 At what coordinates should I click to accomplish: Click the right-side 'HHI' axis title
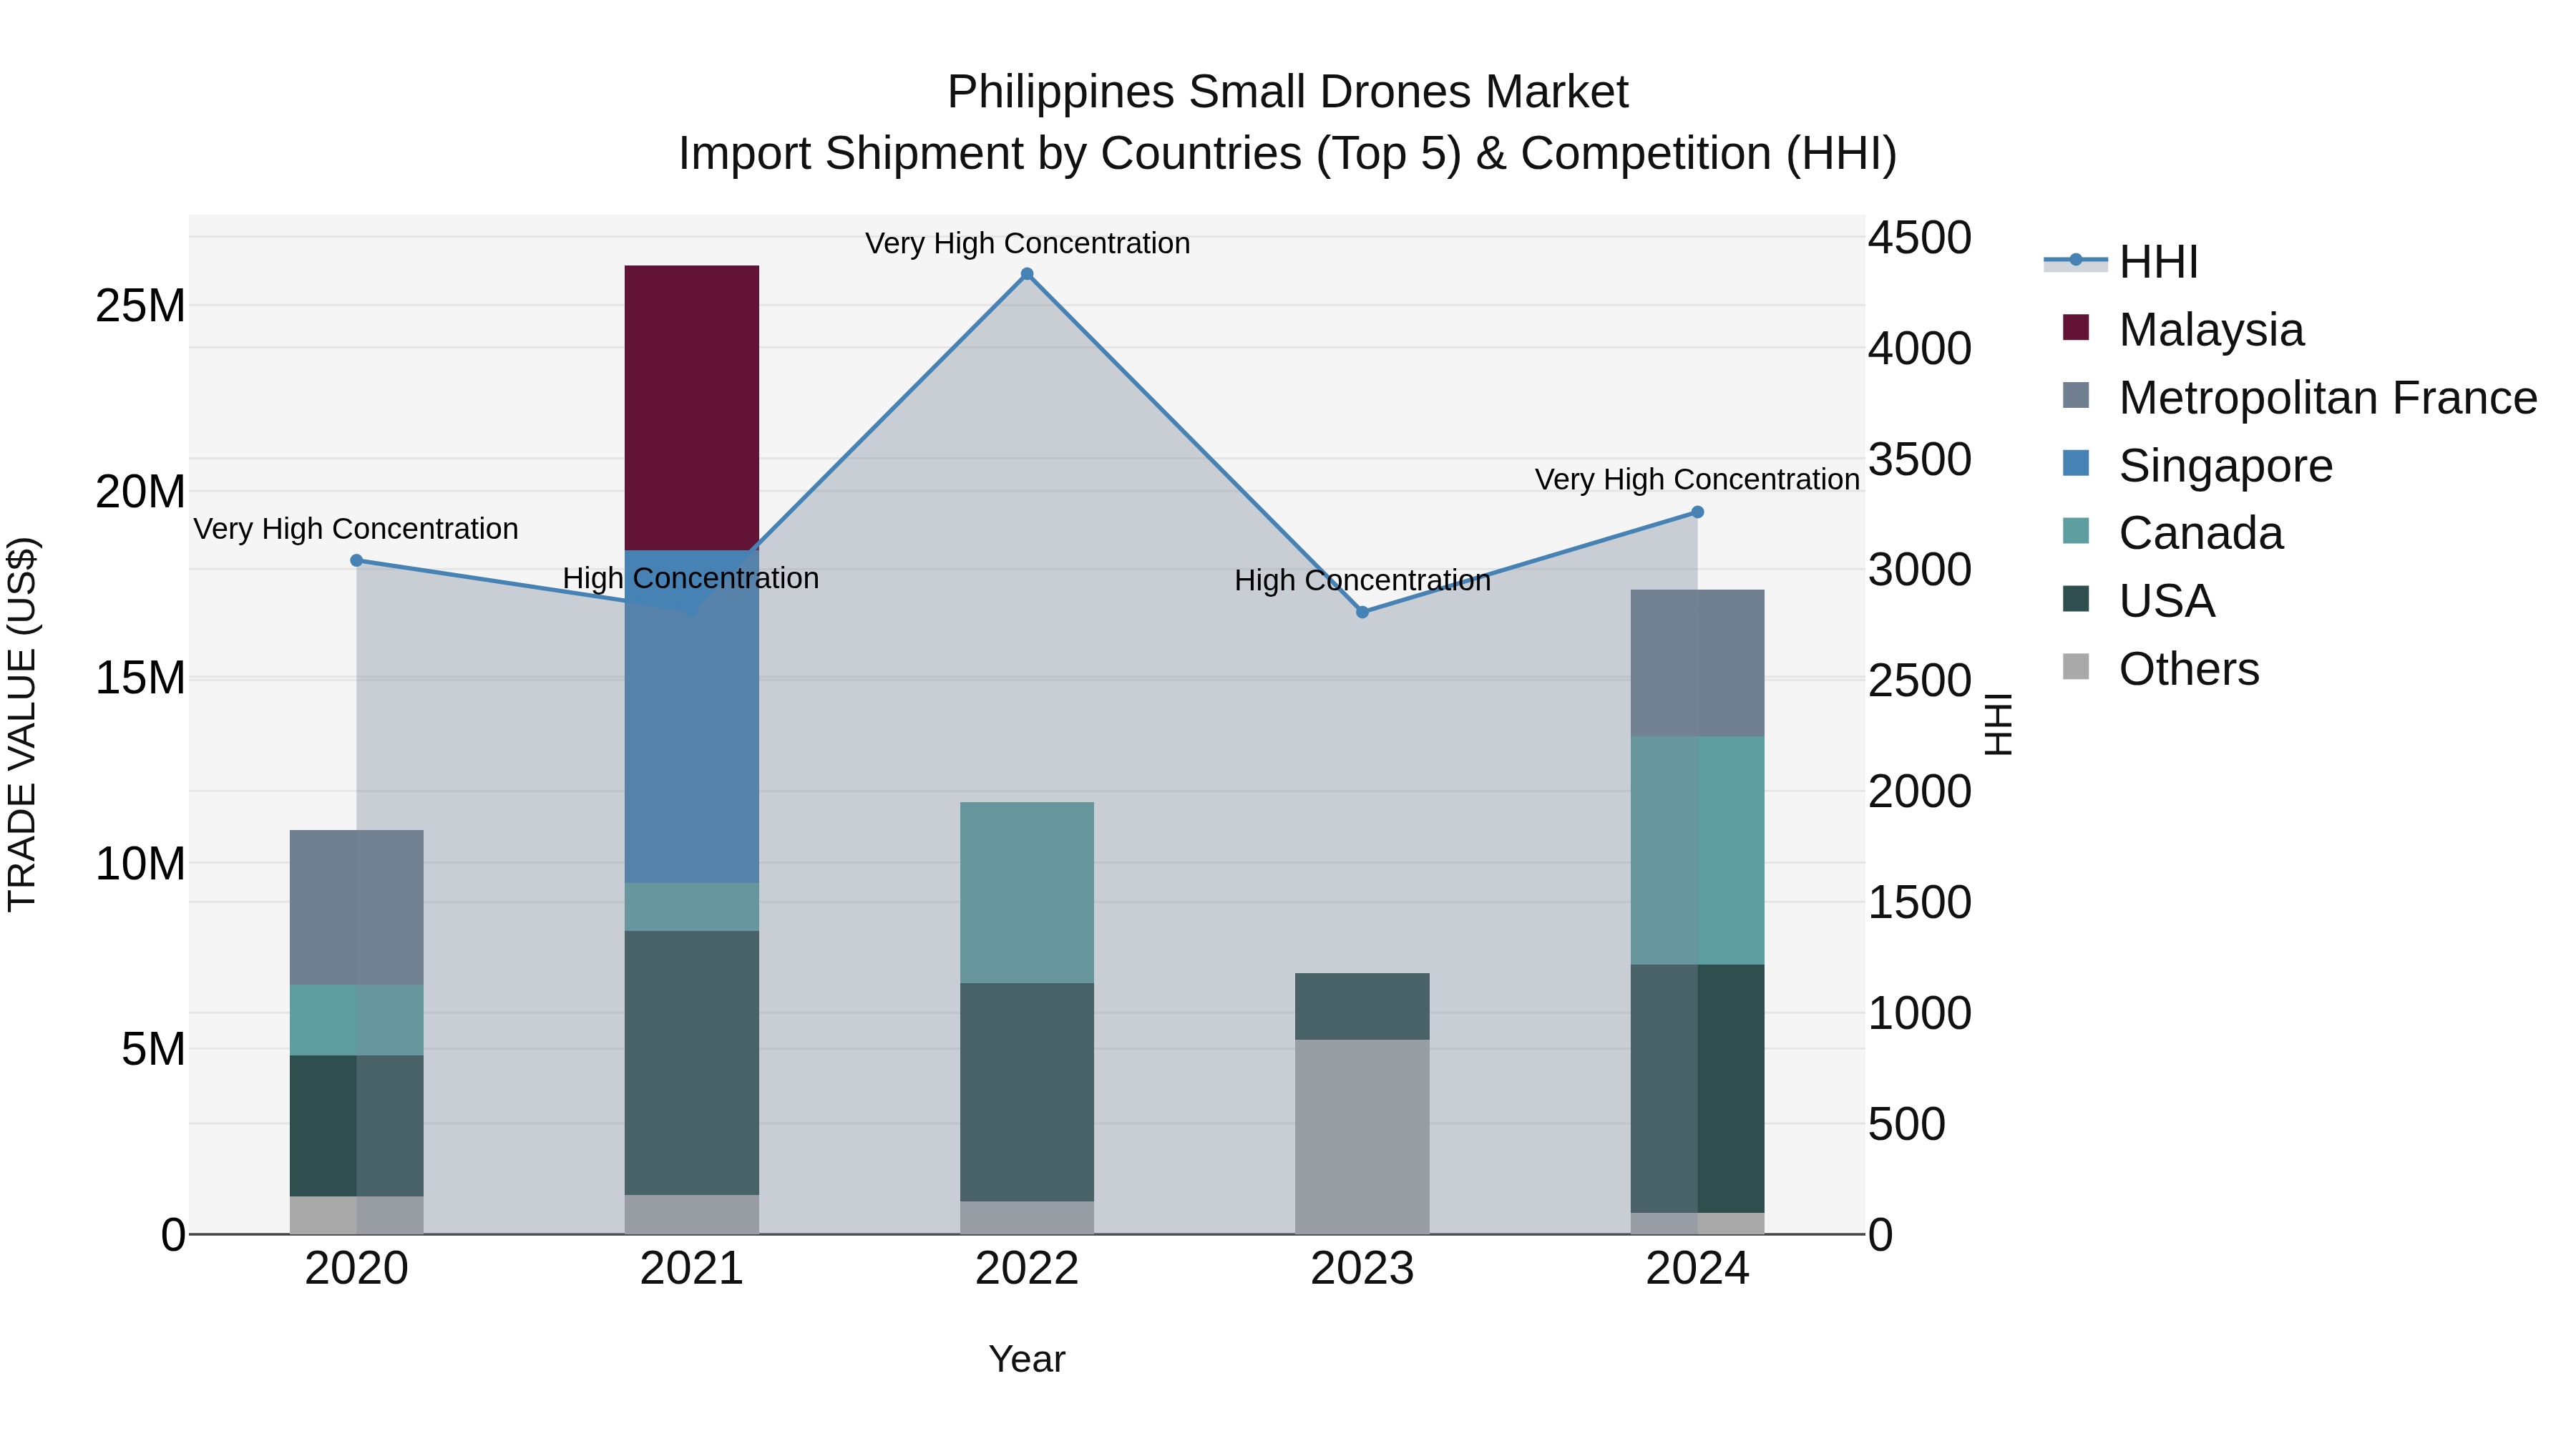point(1998,725)
